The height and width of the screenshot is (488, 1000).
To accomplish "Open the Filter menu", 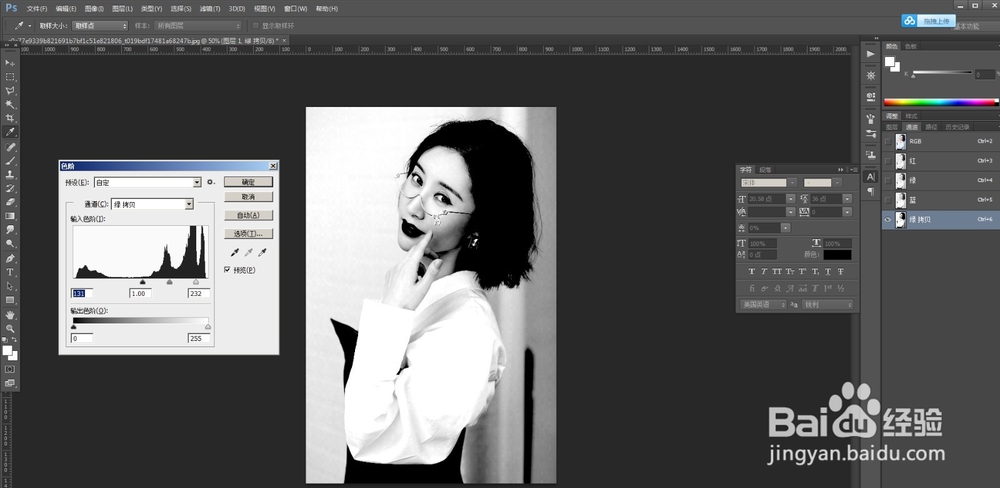I will pos(210,9).
